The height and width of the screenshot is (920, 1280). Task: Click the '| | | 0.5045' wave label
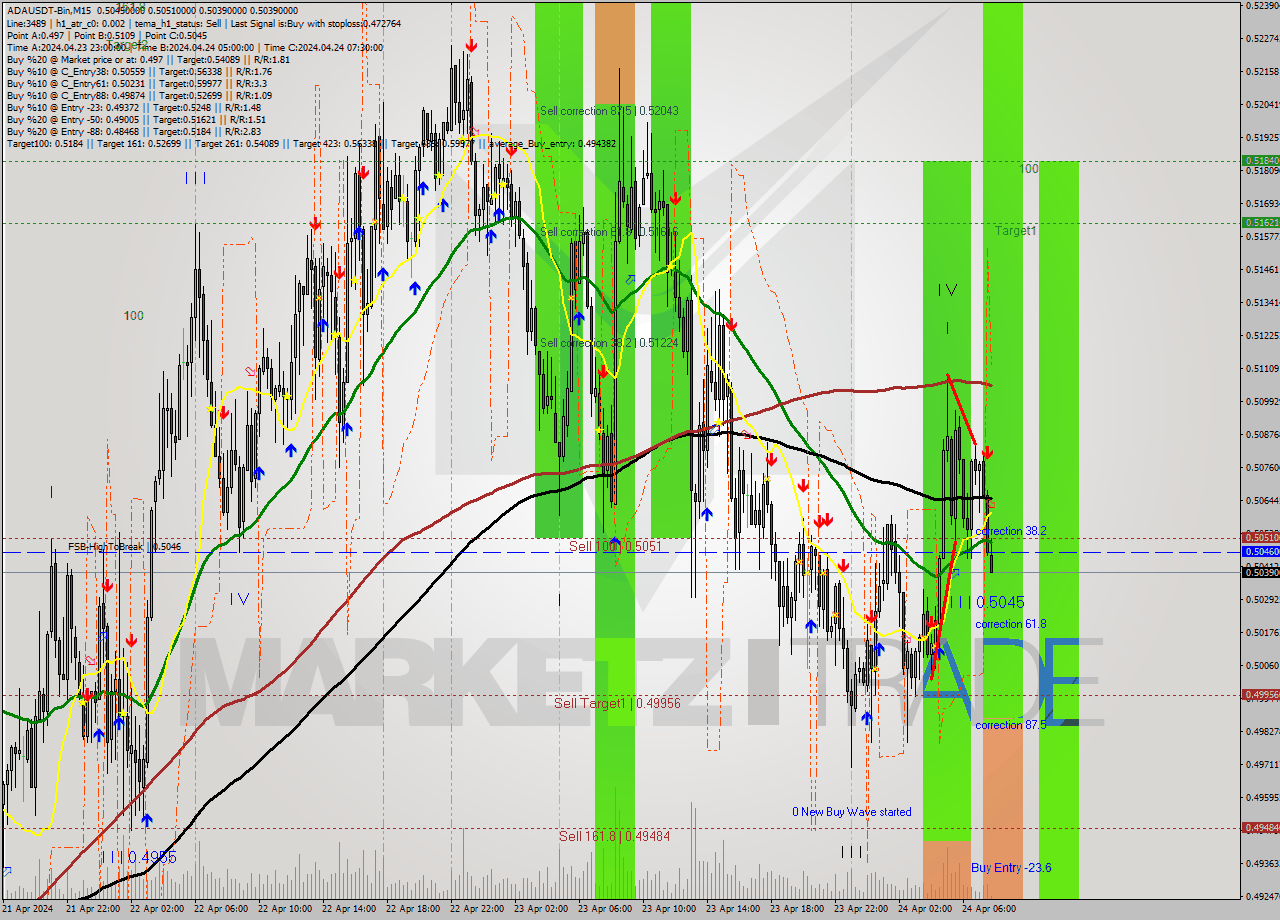(x=987, y=602)
